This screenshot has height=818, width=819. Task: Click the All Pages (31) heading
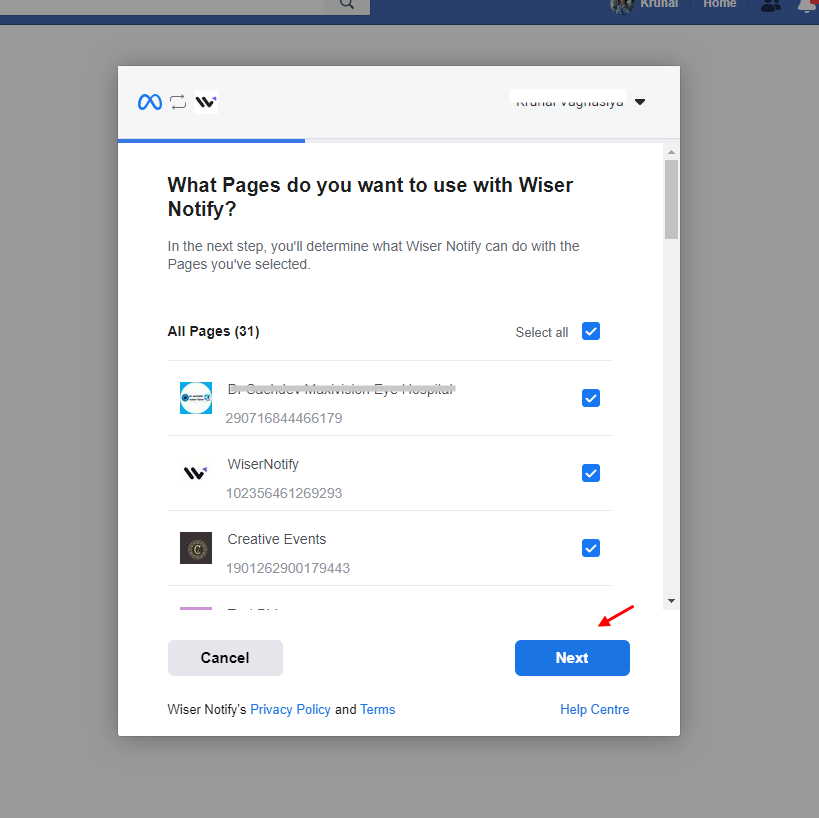(x=213, y=331)
